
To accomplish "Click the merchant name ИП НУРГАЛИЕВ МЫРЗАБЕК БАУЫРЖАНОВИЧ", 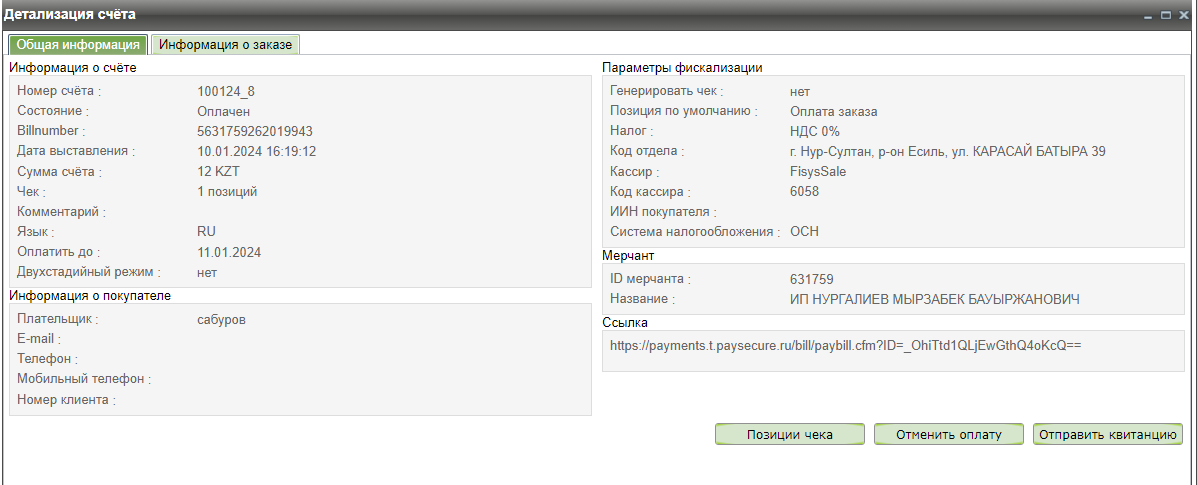I will click(934, 299).
